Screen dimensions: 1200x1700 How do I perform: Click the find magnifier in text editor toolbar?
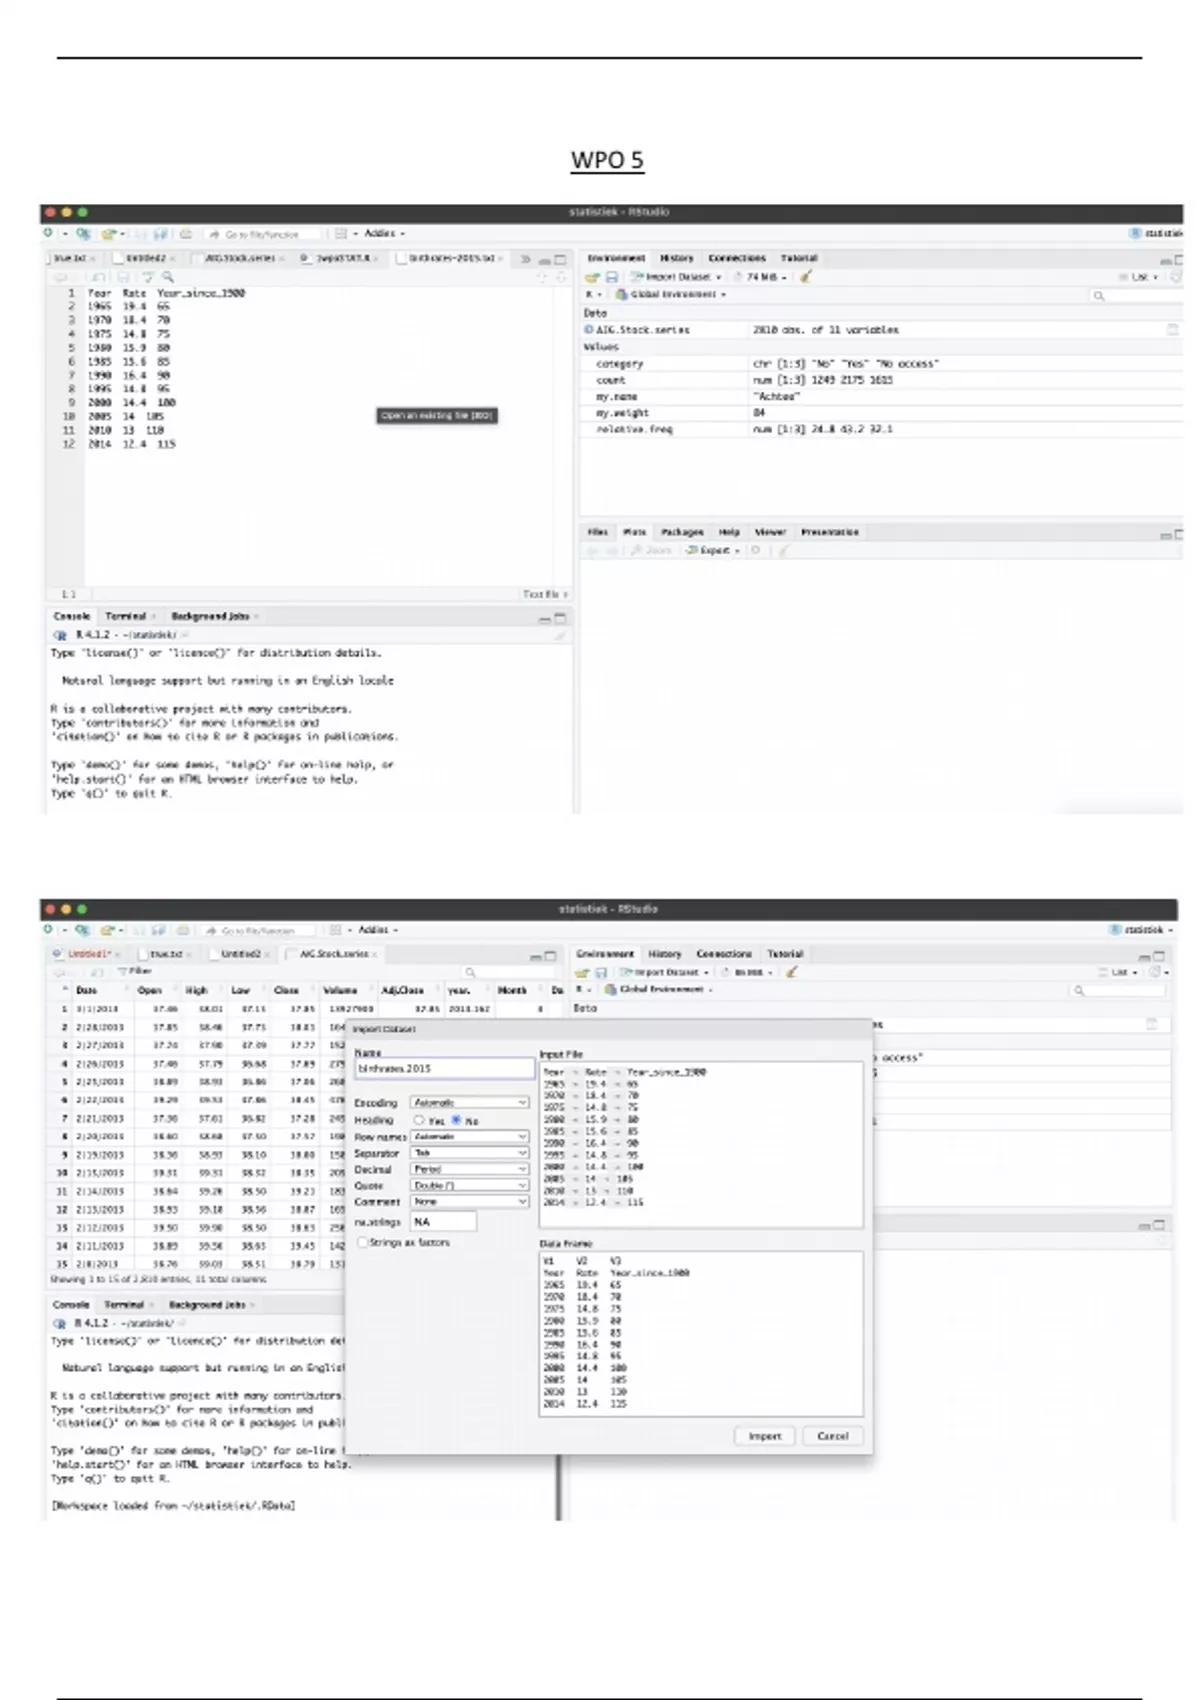[x=168, y=277]
